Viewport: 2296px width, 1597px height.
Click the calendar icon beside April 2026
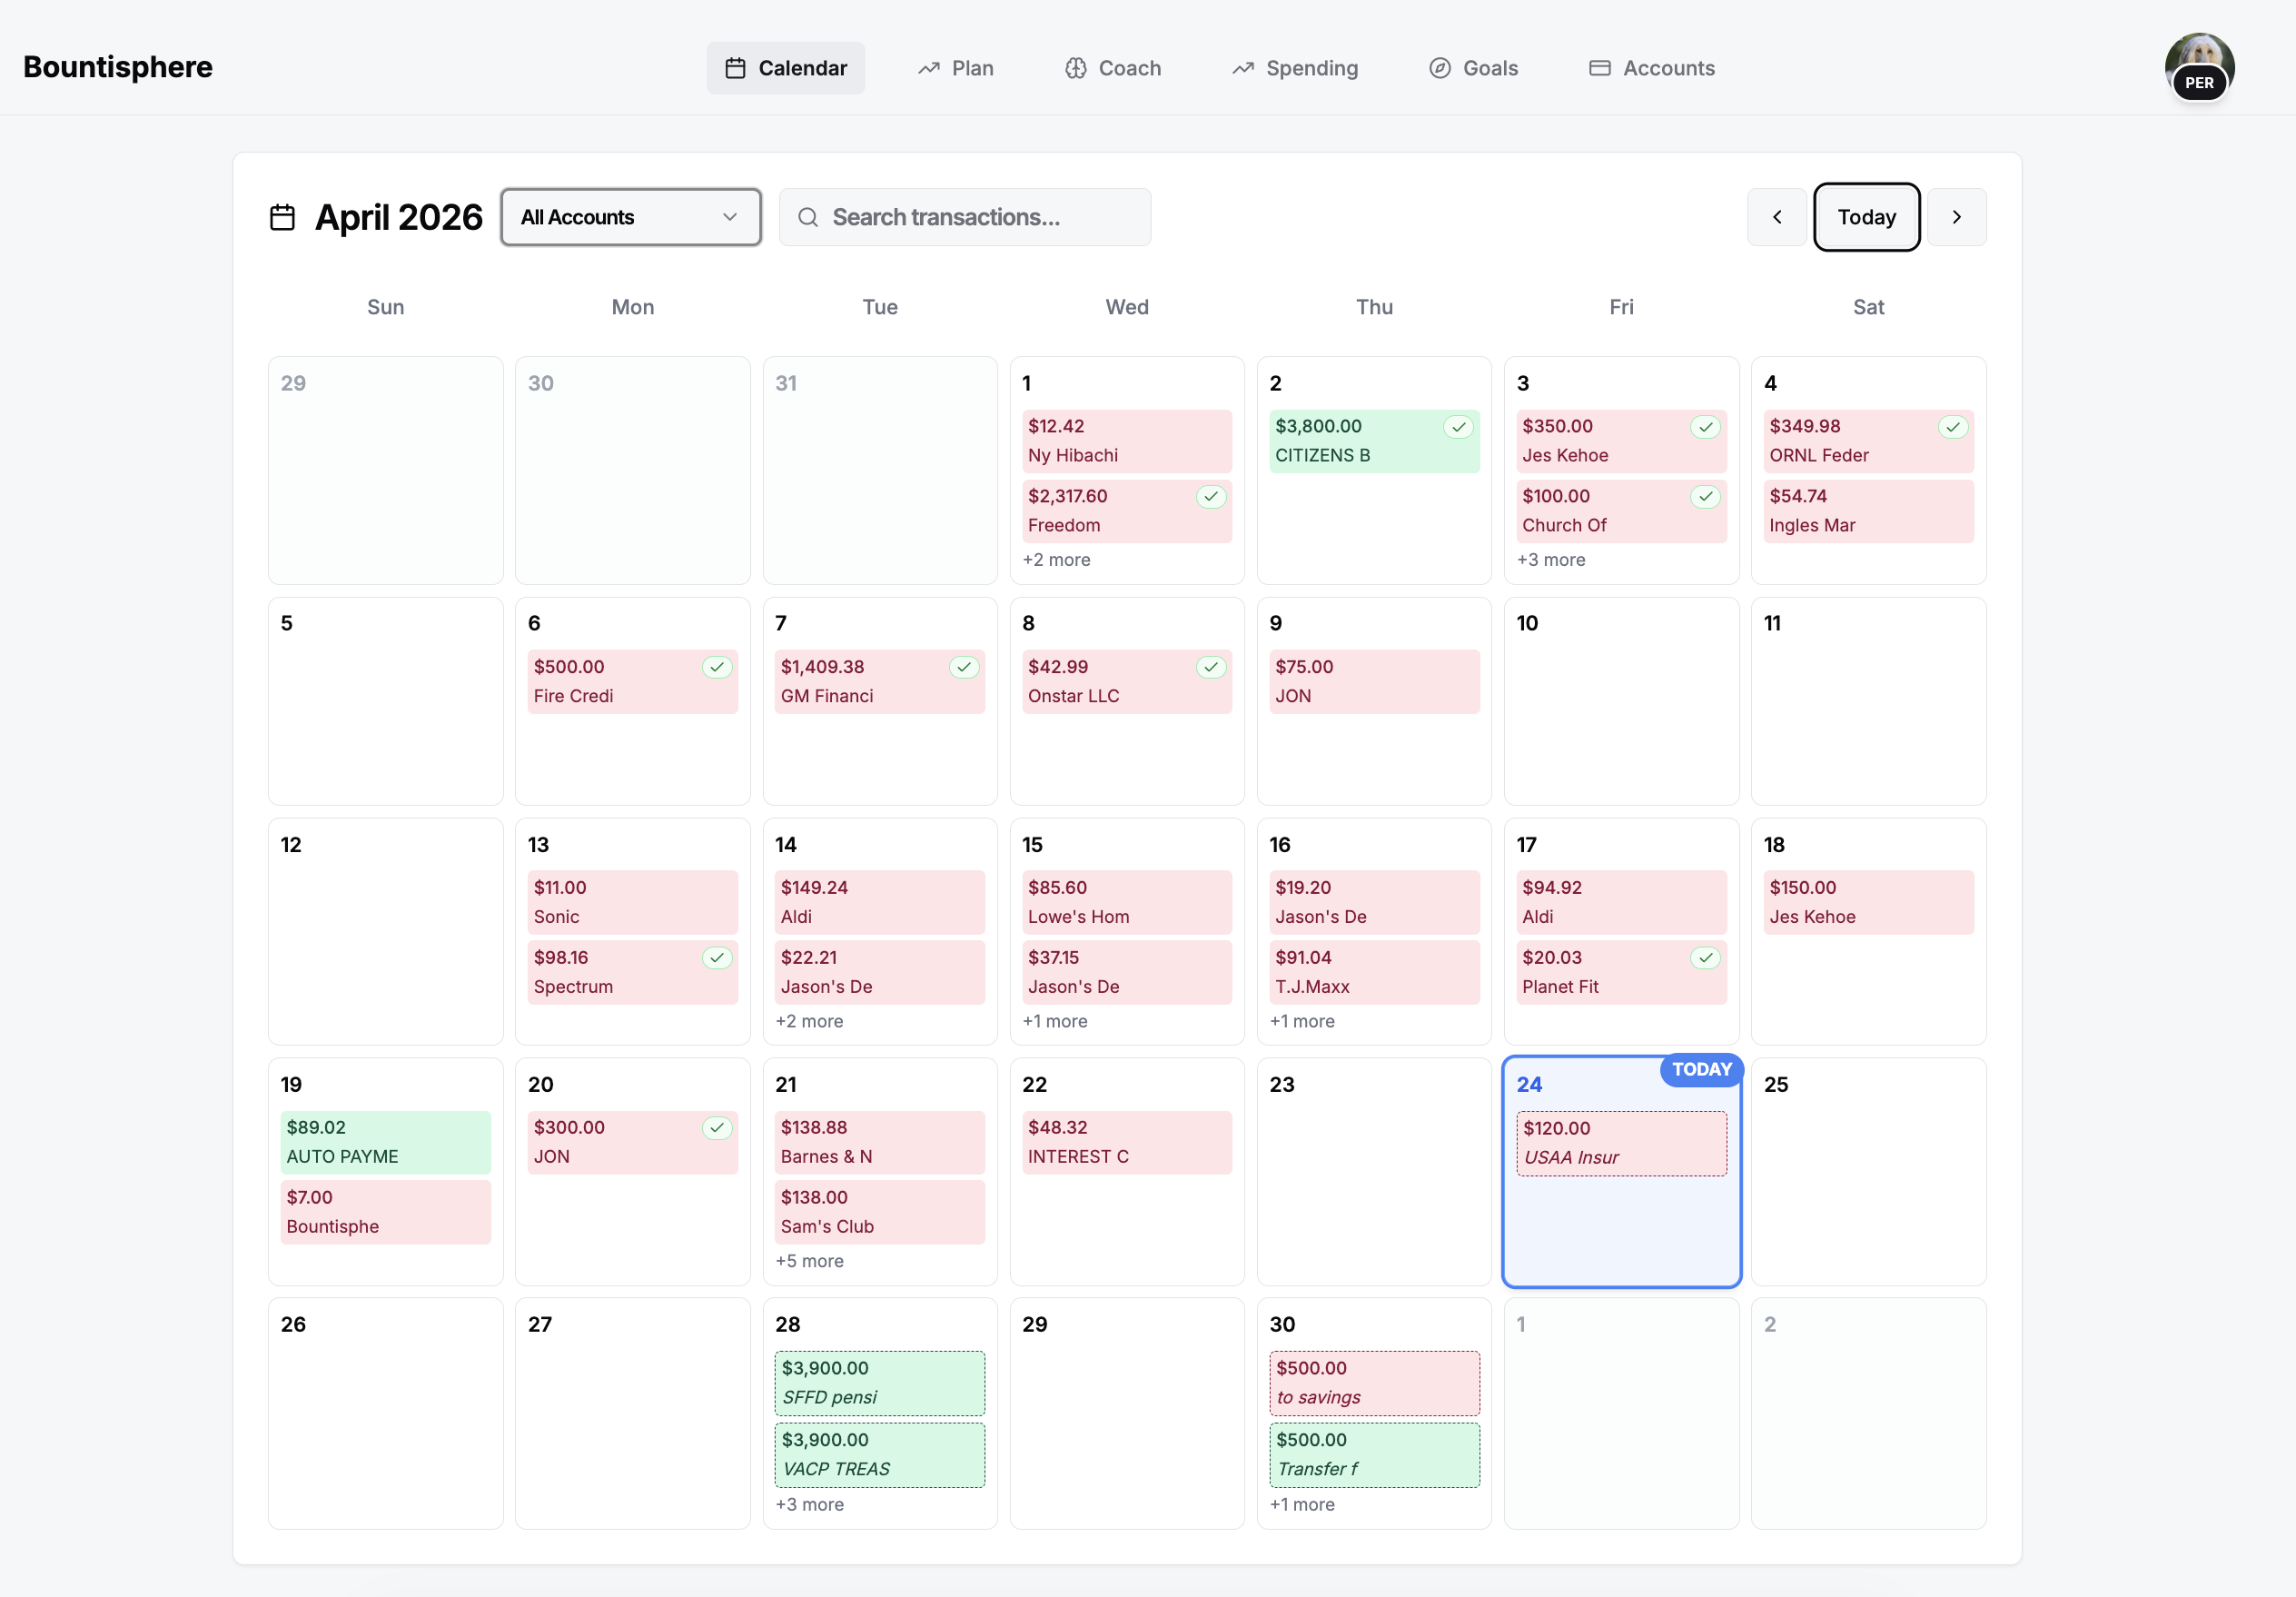coord(282,217)
